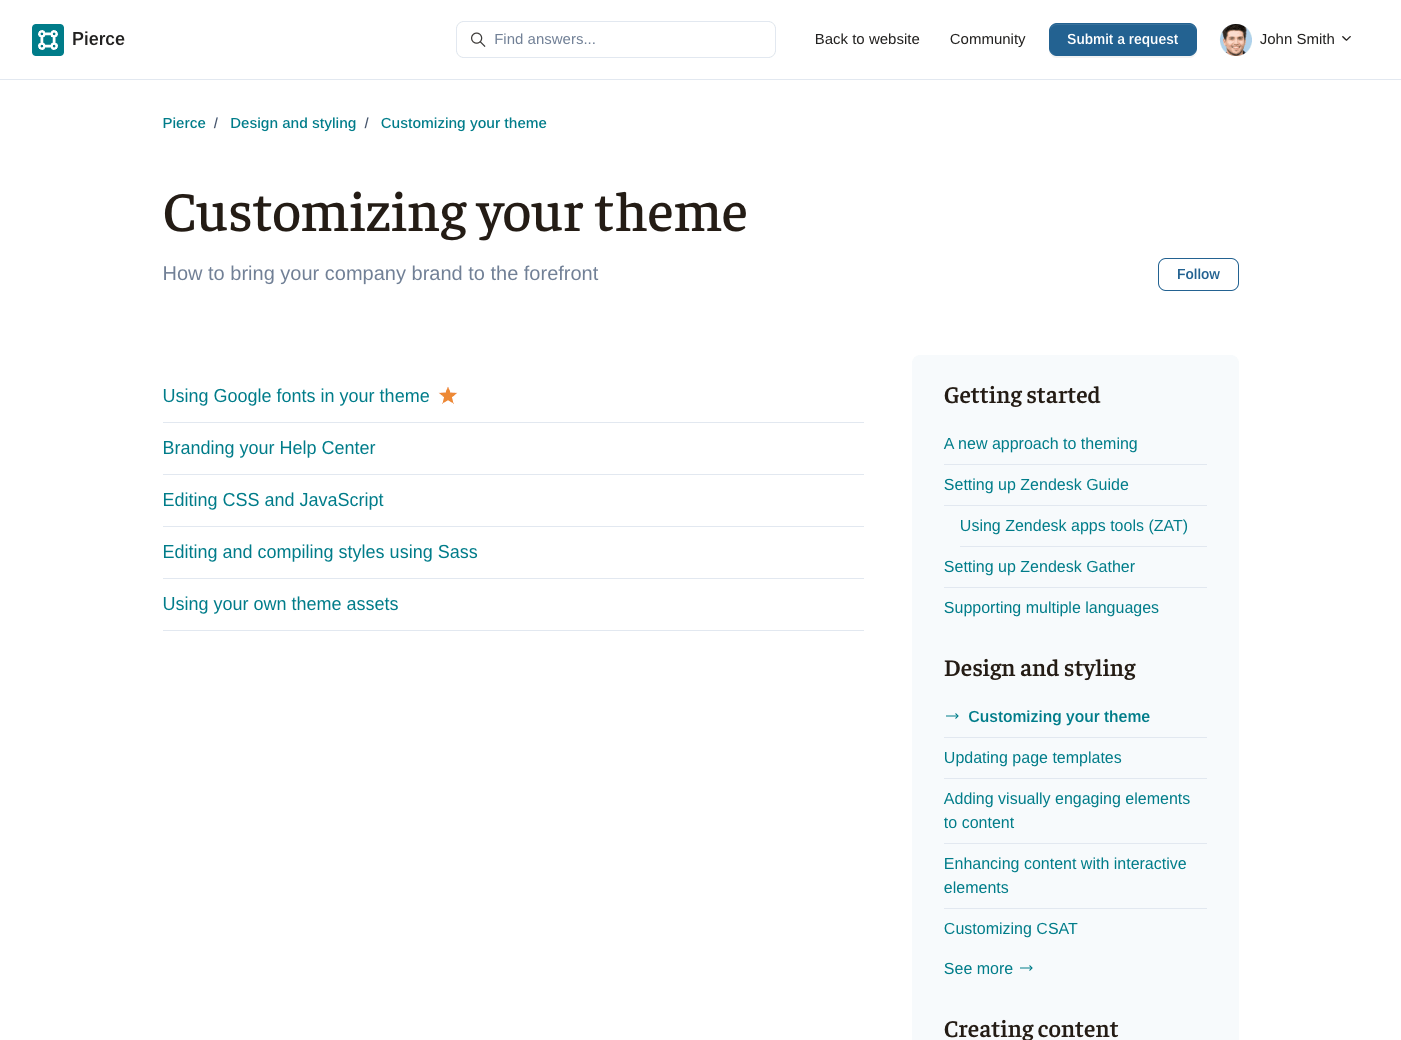The height and width of the screenshot is (1040, 1401).
Task: Click John Smith's profile avatar
Action: tap(1236, 40)
